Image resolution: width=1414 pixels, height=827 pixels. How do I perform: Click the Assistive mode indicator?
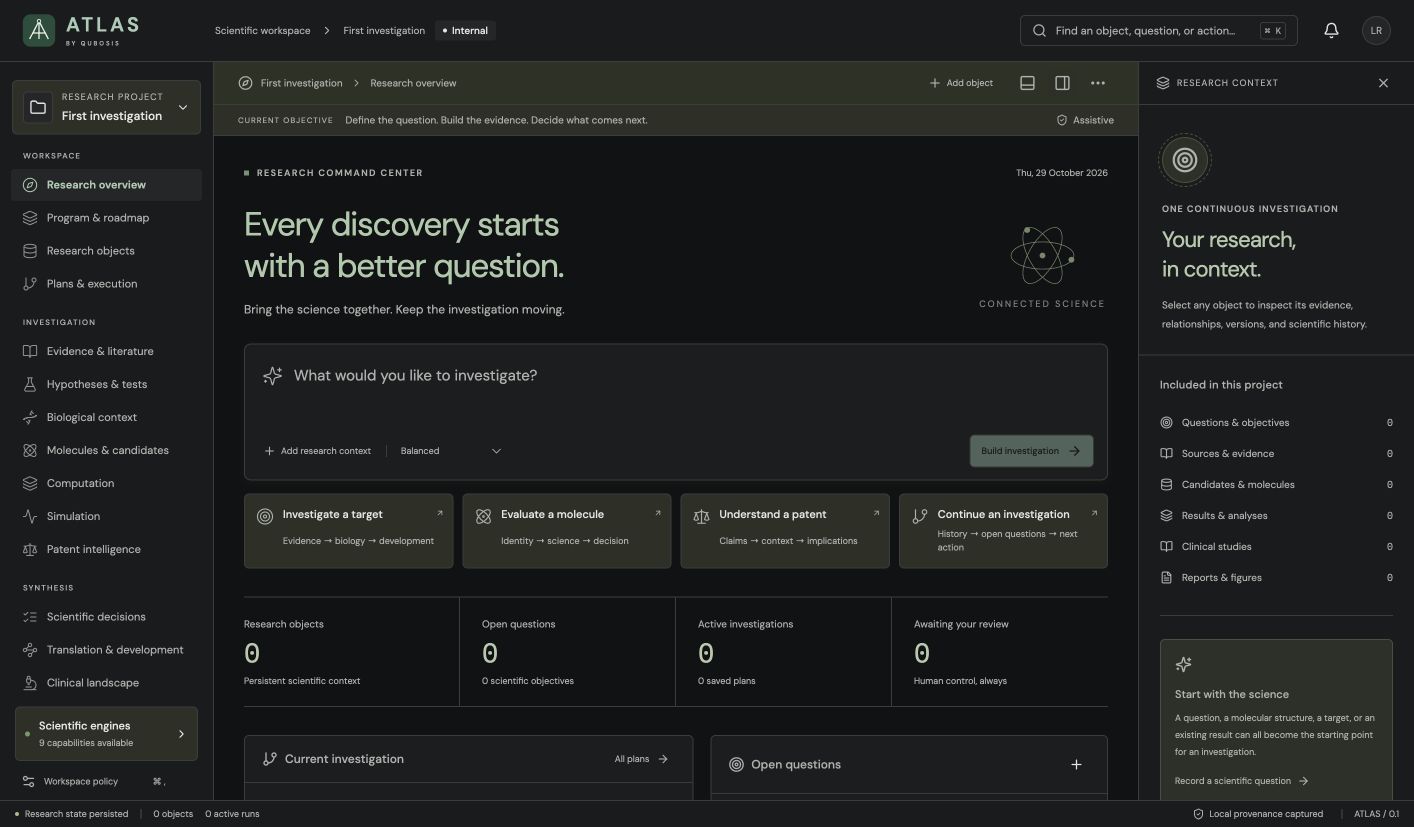1085,120
